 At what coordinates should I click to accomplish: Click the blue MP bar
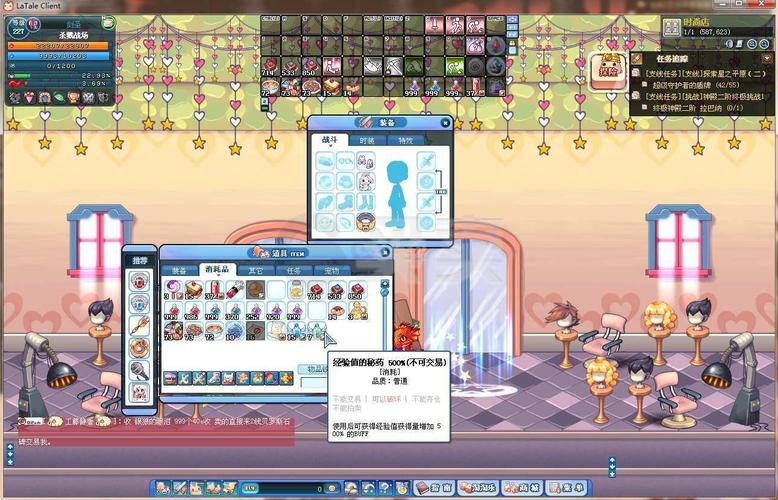coord(59,56)
